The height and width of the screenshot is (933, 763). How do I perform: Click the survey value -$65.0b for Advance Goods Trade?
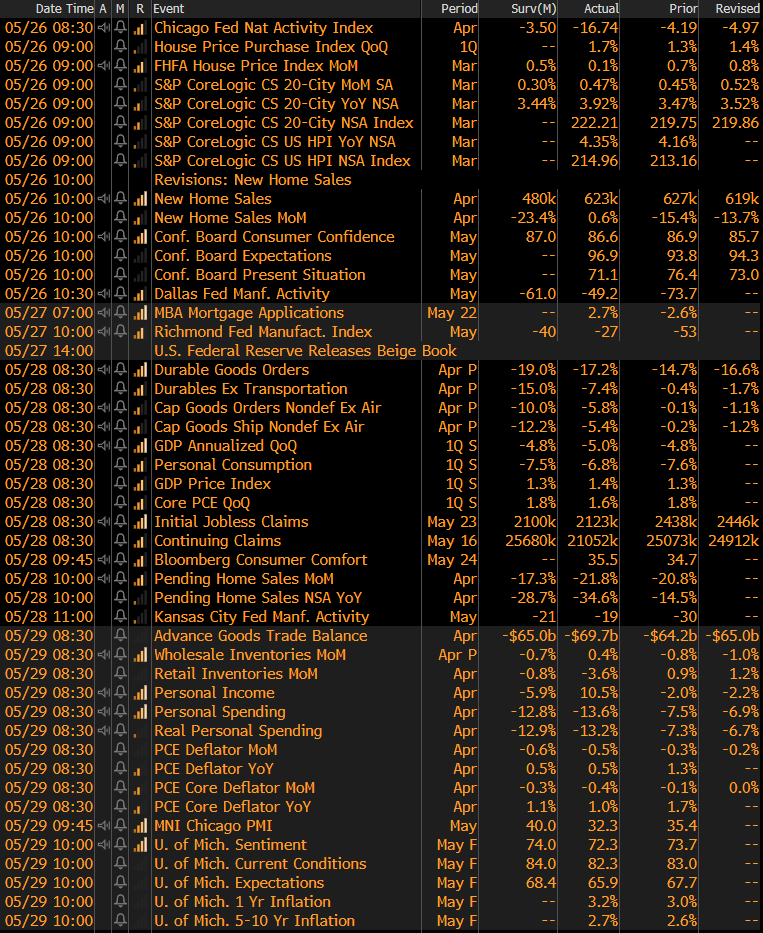coord(529,636)
